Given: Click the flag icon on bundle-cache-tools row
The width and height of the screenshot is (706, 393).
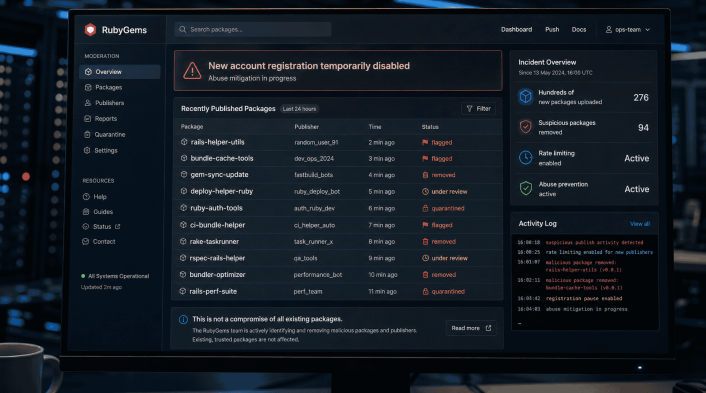Looking at the screenshot, I should (425, 158).
